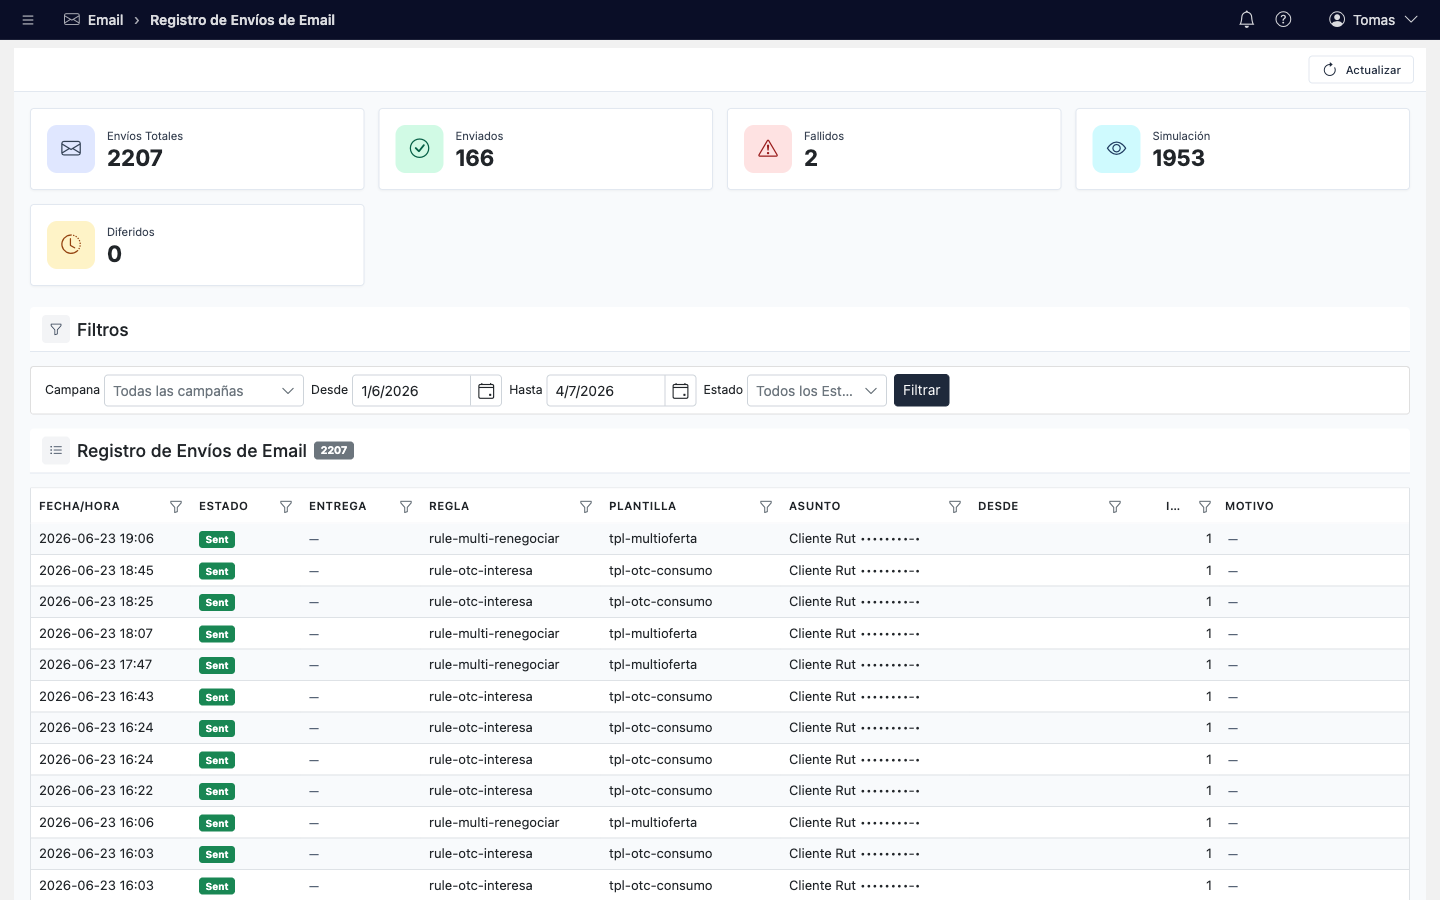Open the Desde calendar picker
Viewport: 1440px width, 900px height.
[x=486, y=391]
